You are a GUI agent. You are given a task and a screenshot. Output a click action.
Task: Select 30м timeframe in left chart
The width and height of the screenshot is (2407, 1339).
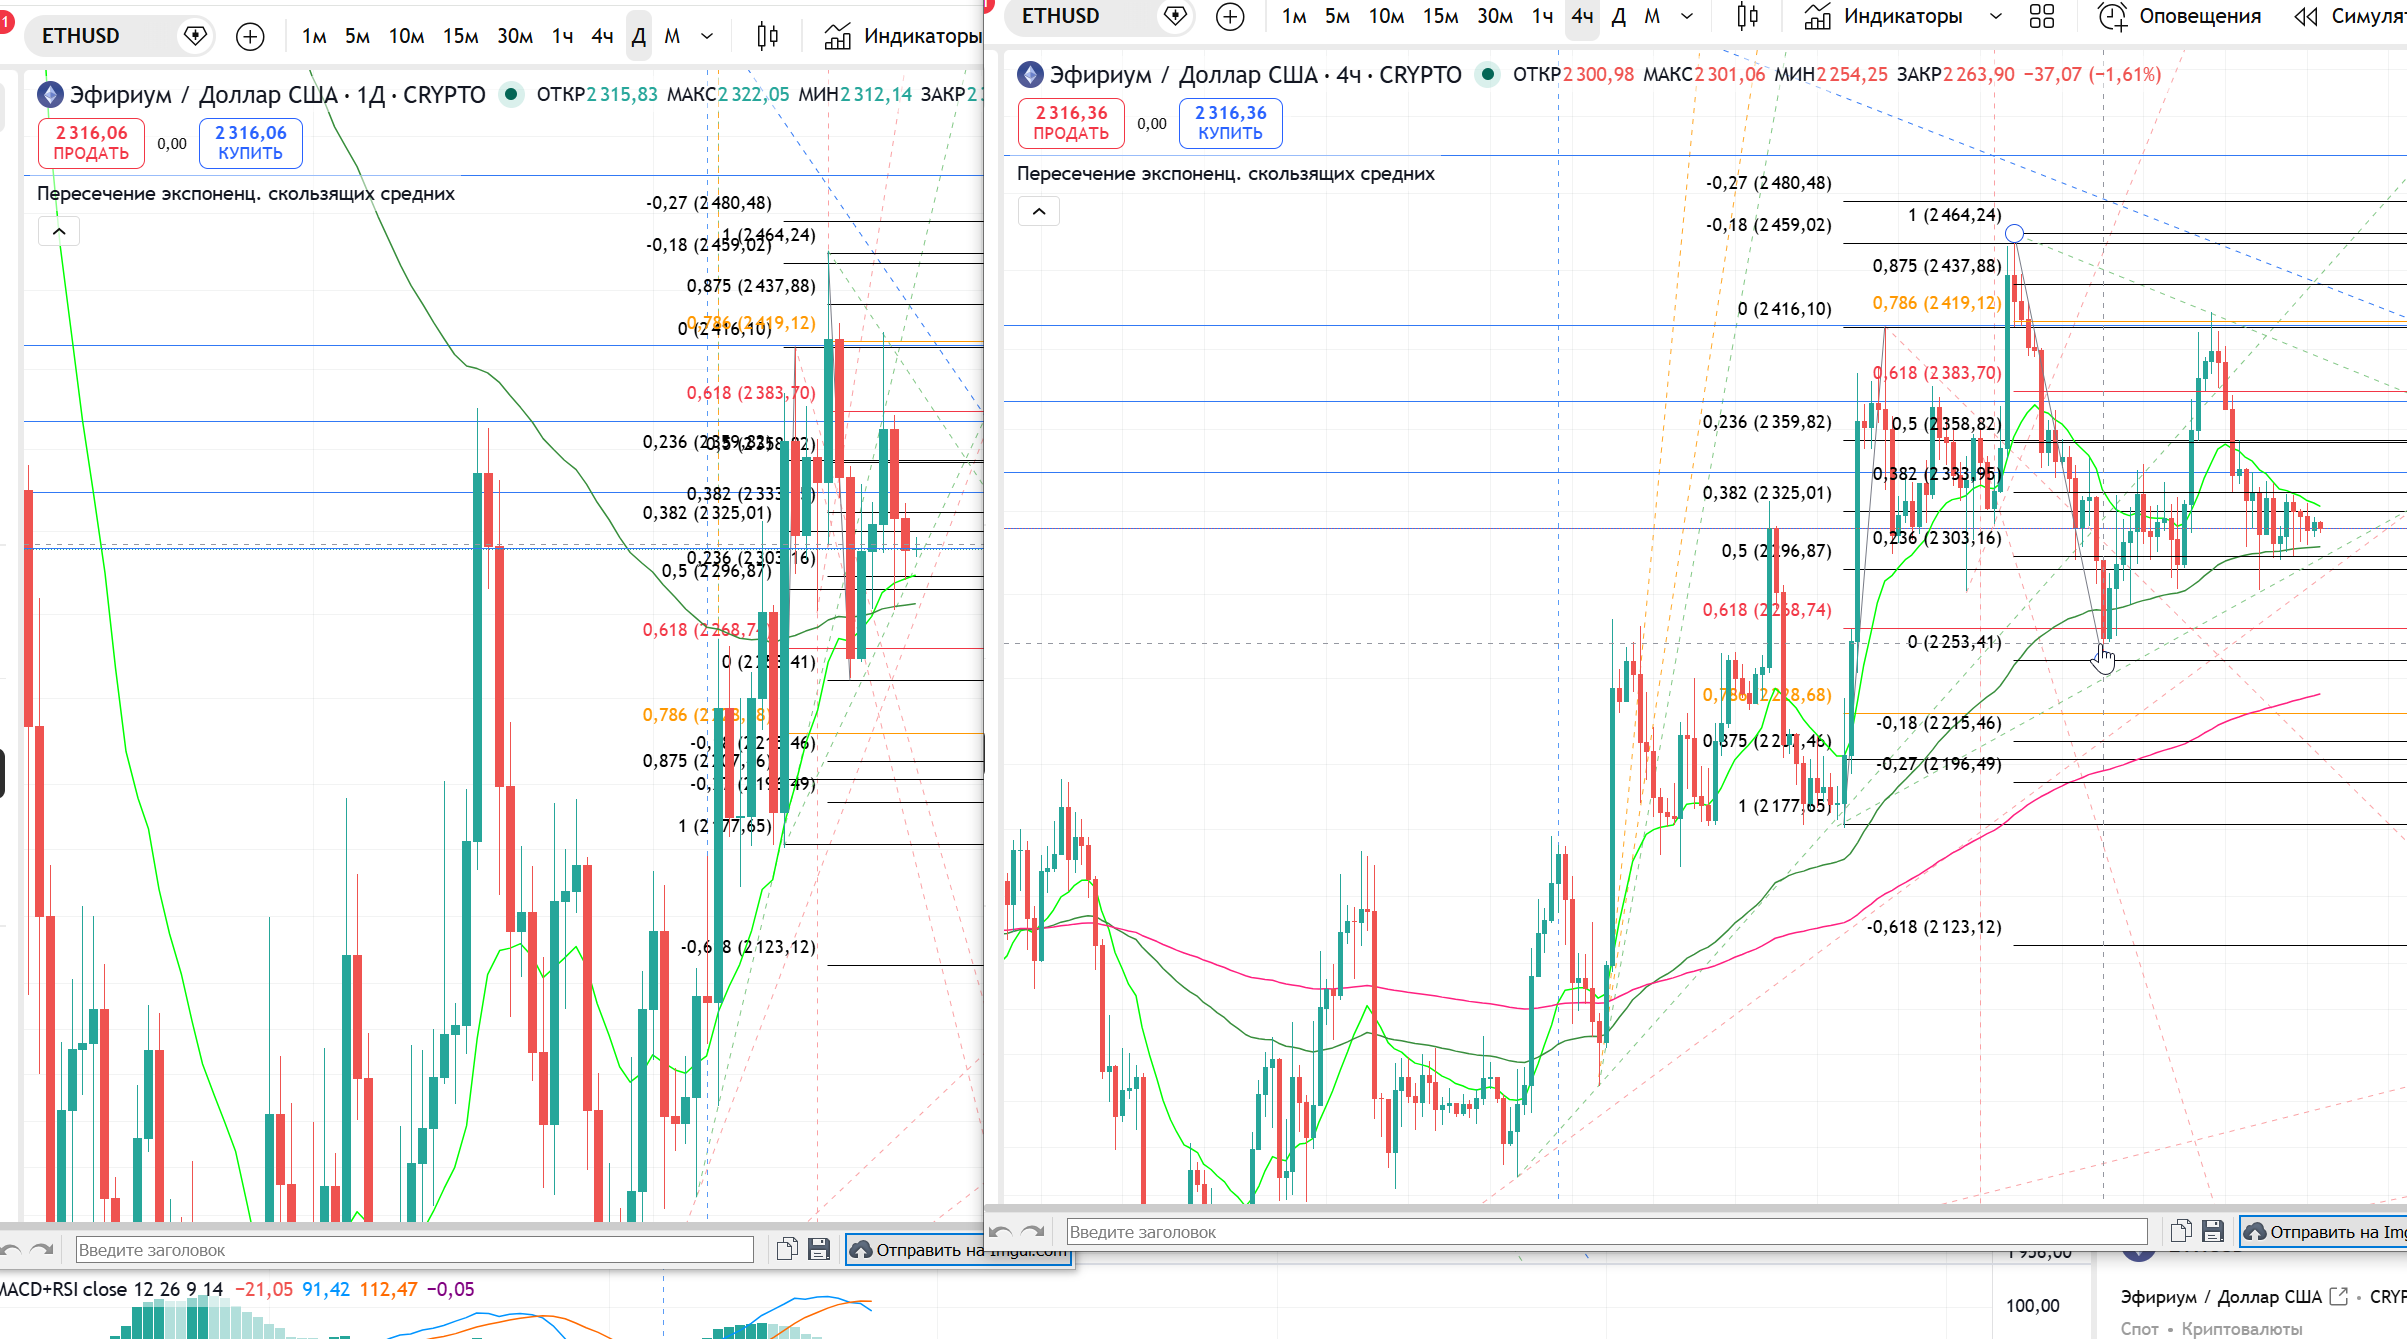coord(514,37)
